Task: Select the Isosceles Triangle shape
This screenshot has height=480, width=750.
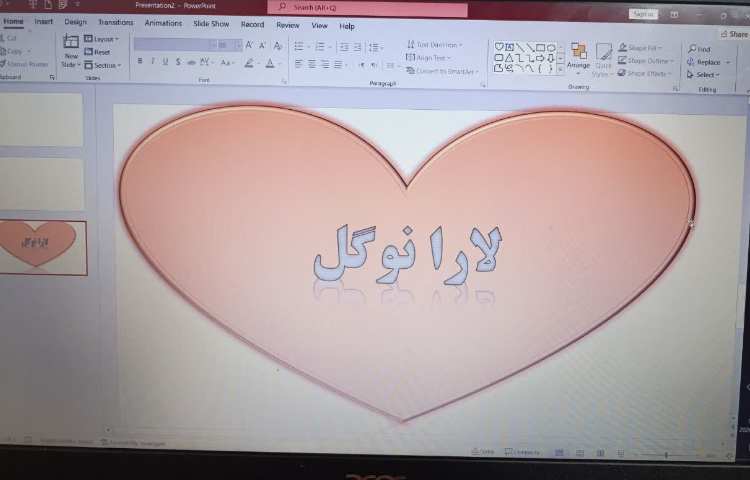Action: tap(509, 58)
